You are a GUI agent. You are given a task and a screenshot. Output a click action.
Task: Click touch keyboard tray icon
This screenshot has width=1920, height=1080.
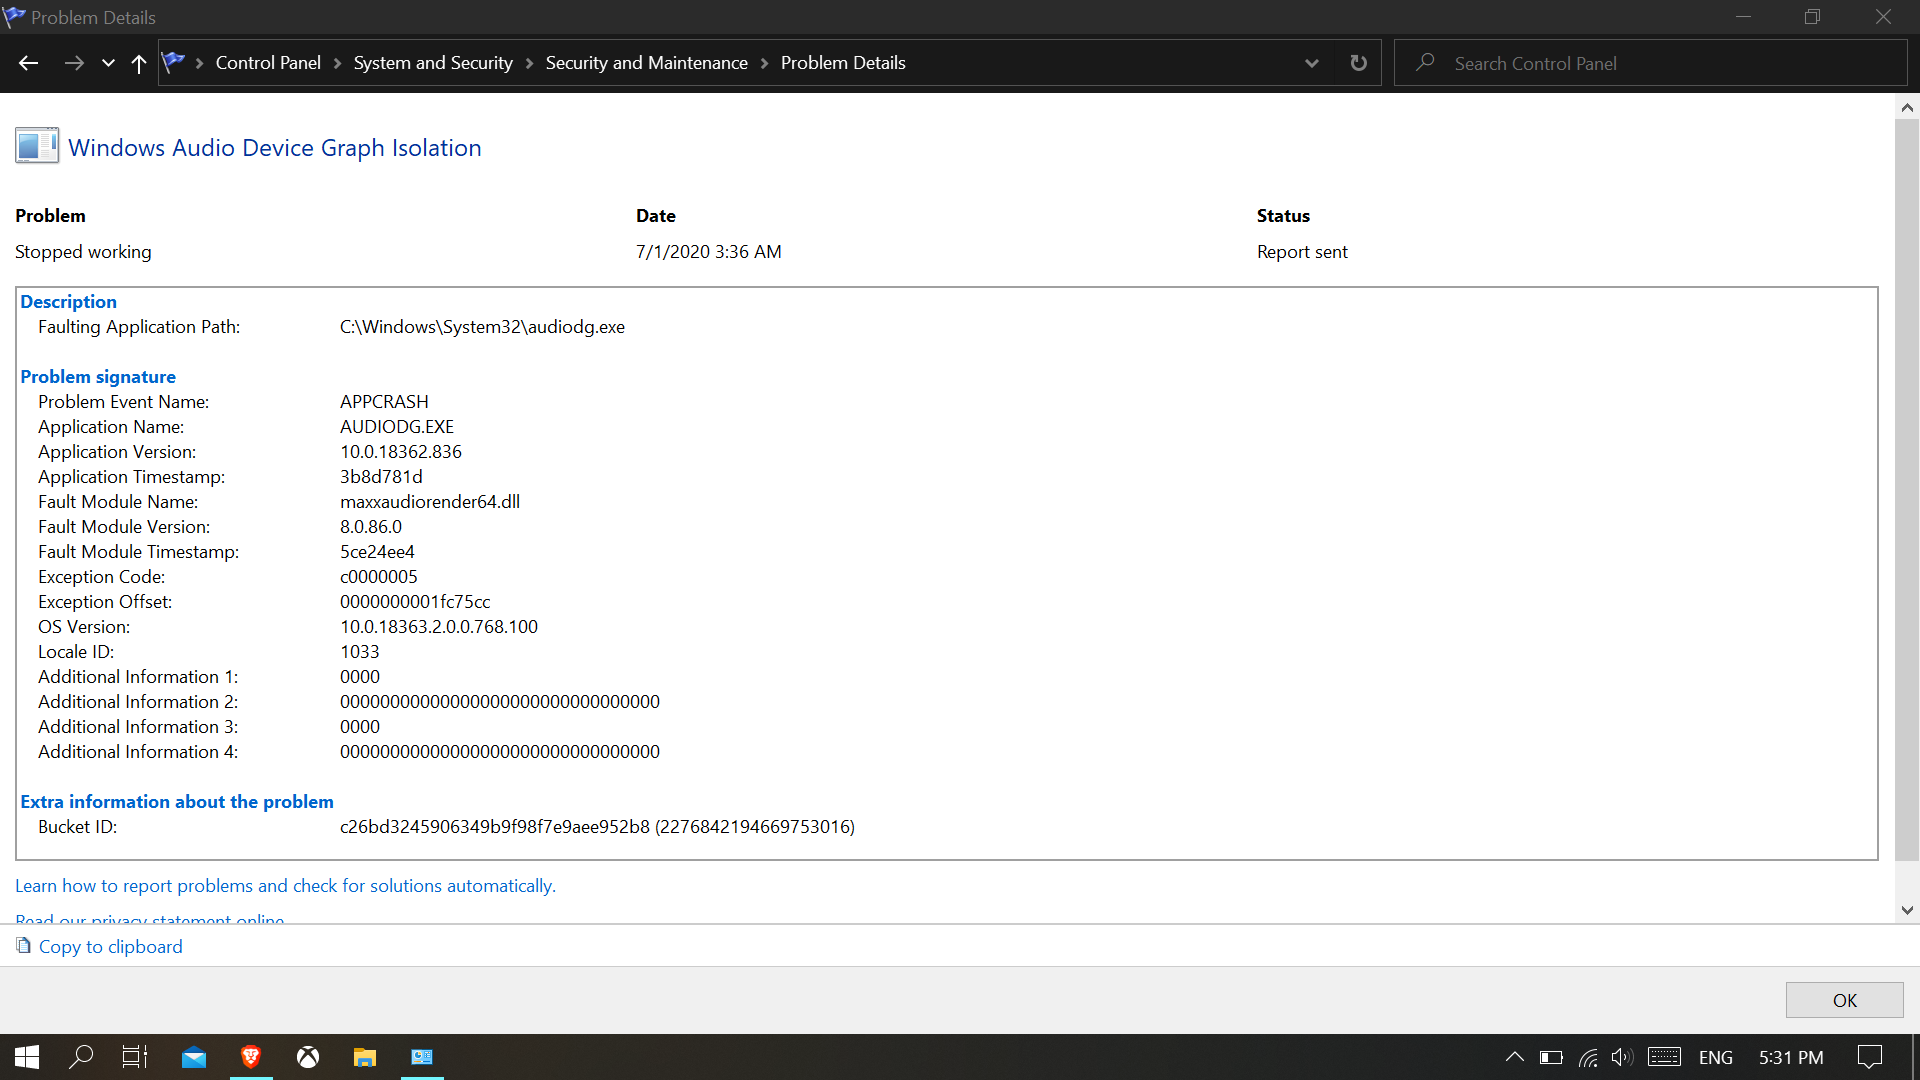1665,1057
